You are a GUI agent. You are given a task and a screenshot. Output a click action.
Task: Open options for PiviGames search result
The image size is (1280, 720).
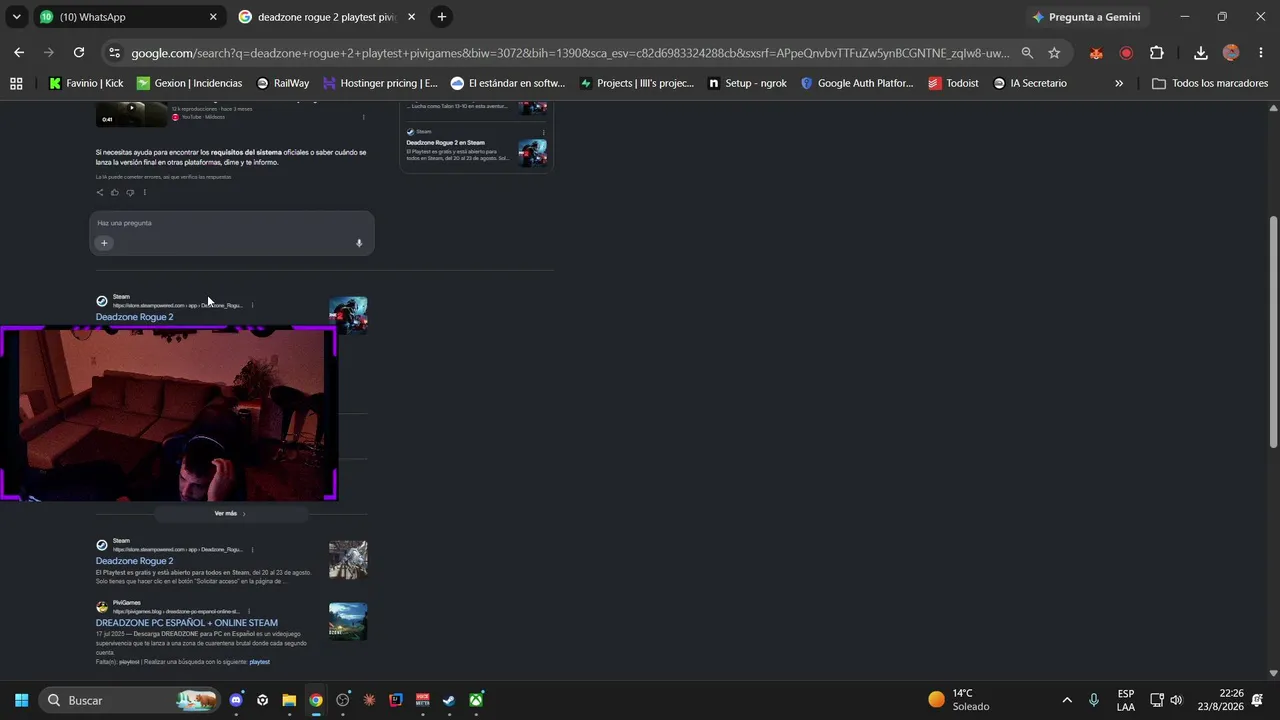point(249,611)
